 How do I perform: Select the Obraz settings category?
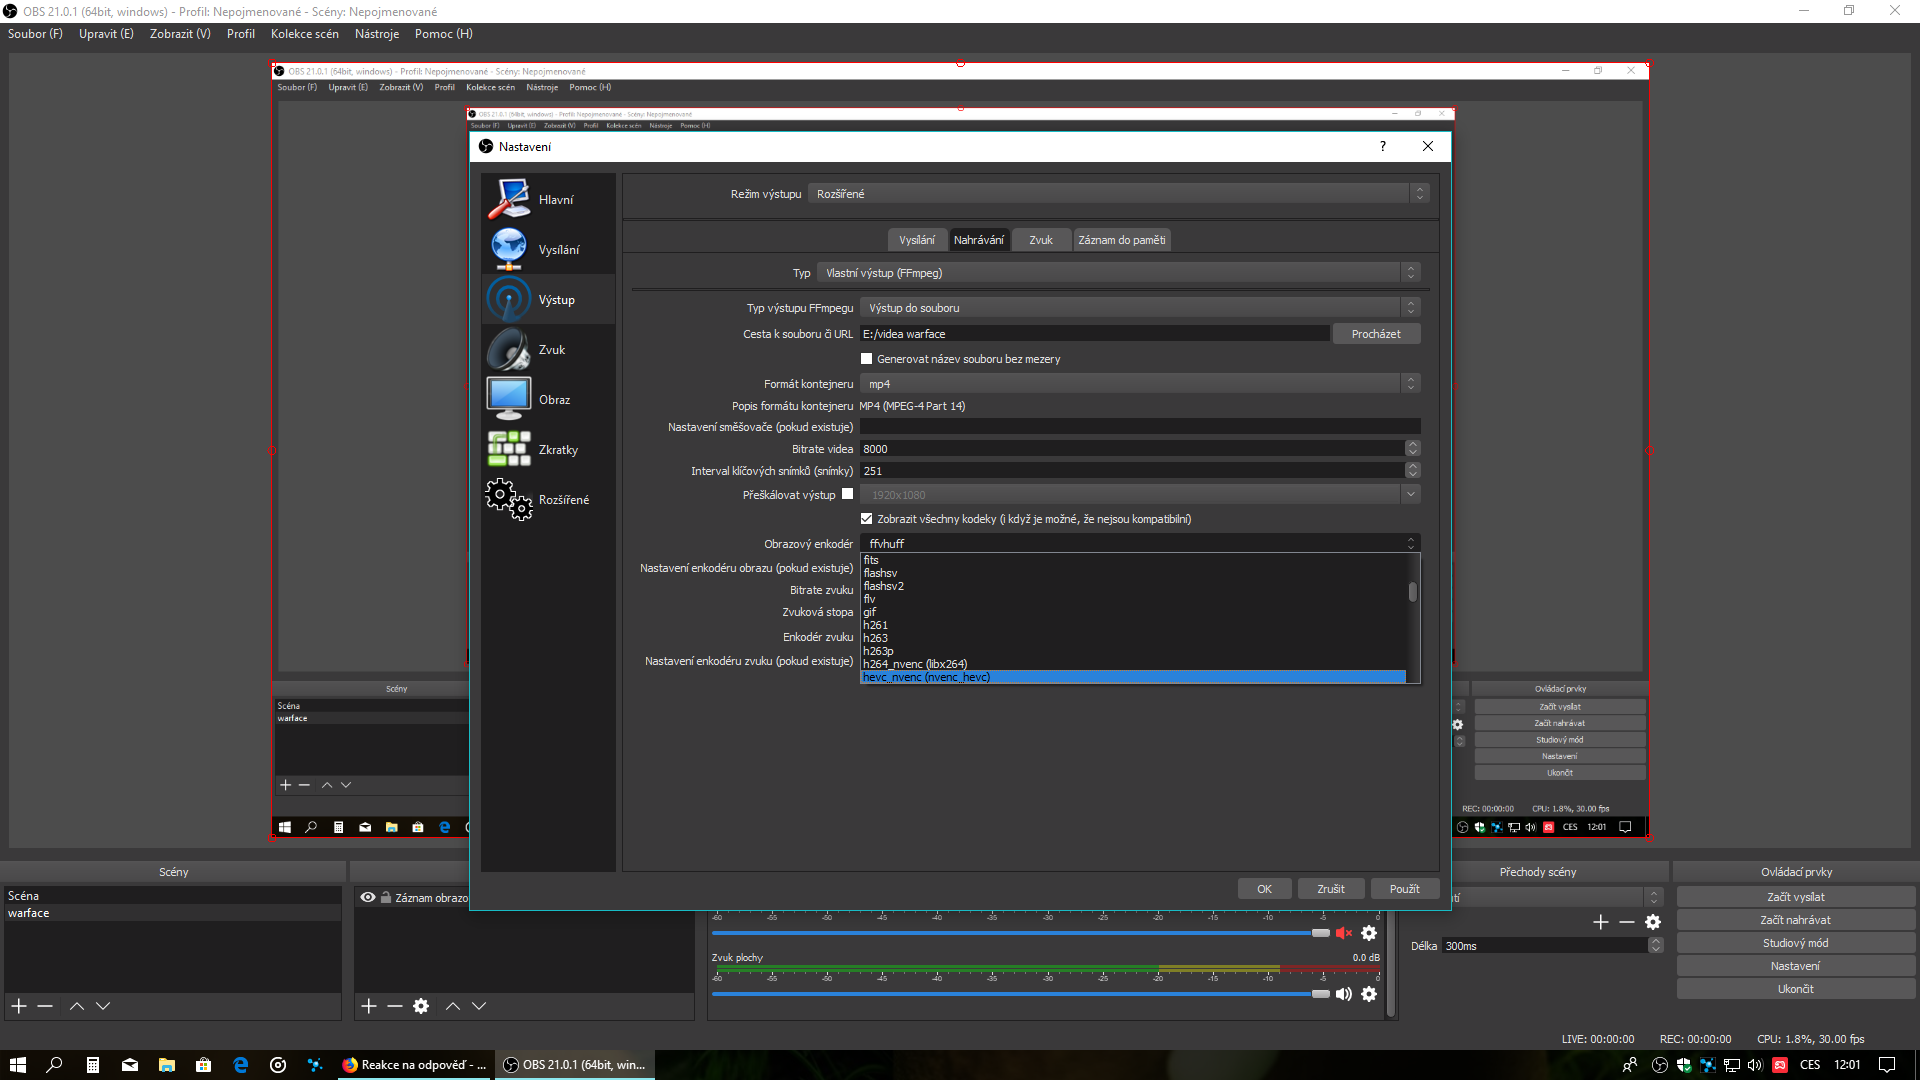pyautogui.click(x=547, y=399)
